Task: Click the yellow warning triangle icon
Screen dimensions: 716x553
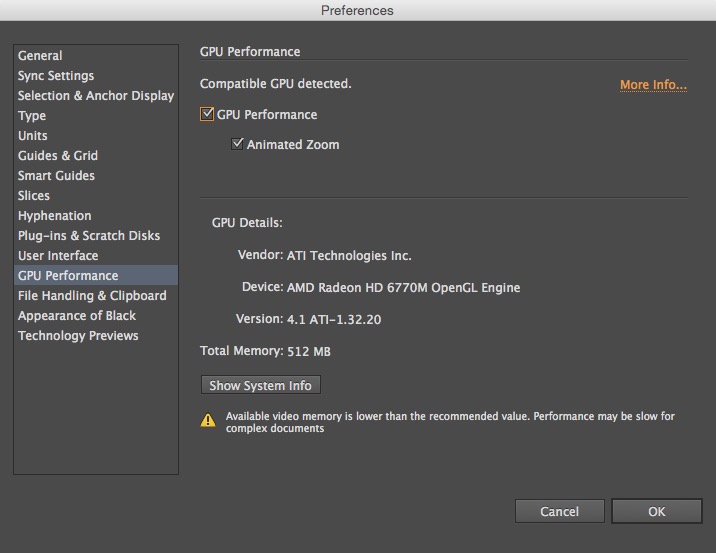Action: coord(208,420)
